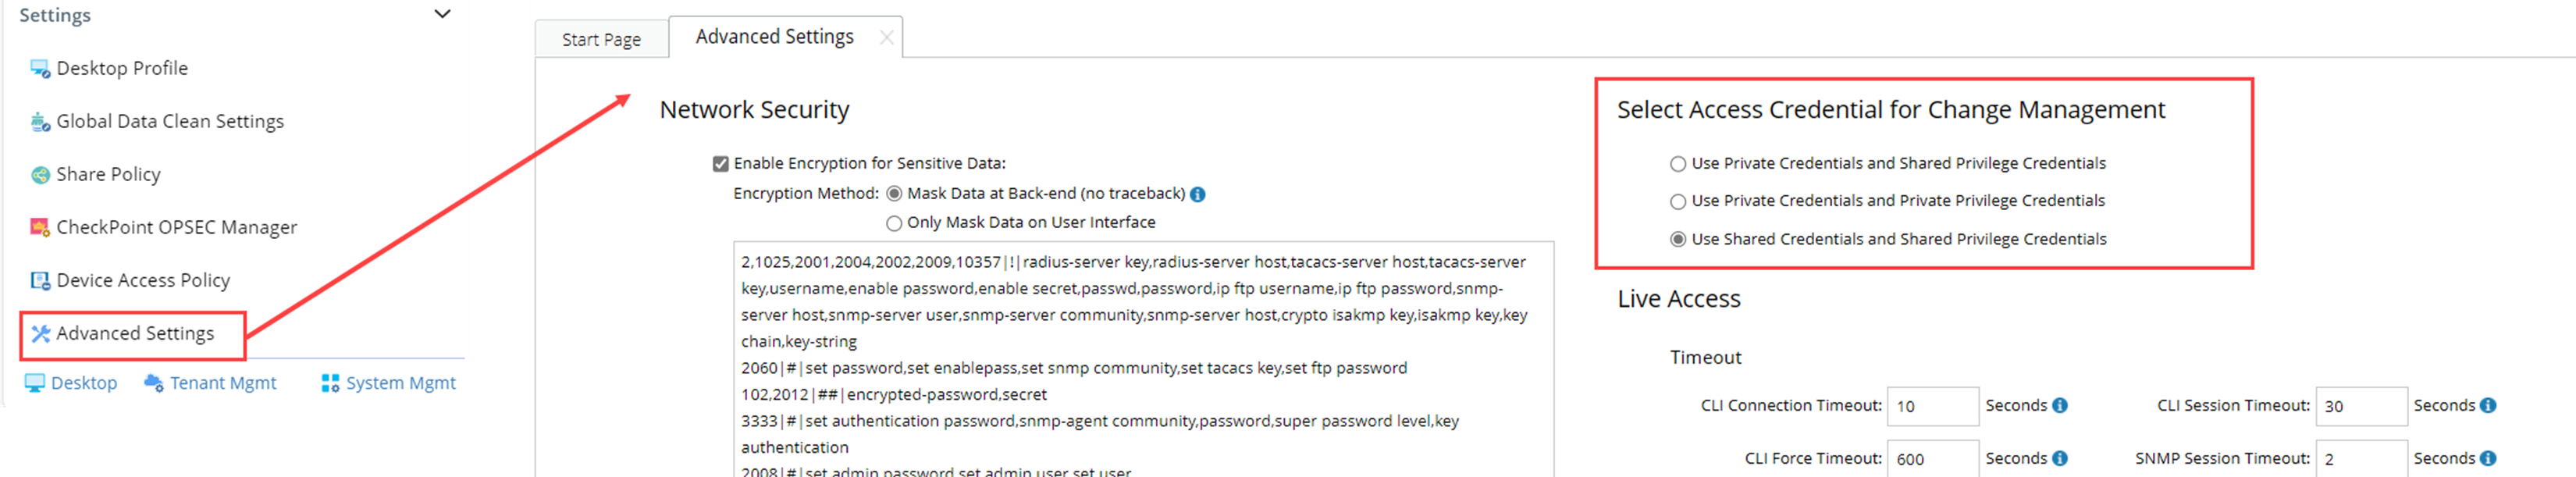This screenshot has height=477, width=2576.
Task: Click info icon beside Mask Data at Back-end
Action: click(x=1198, y=194)
